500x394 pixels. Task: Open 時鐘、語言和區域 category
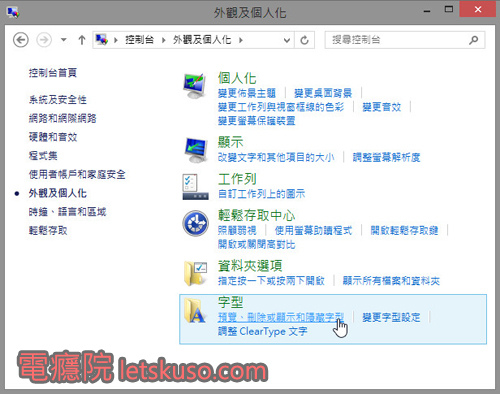(x=67, y=211)
